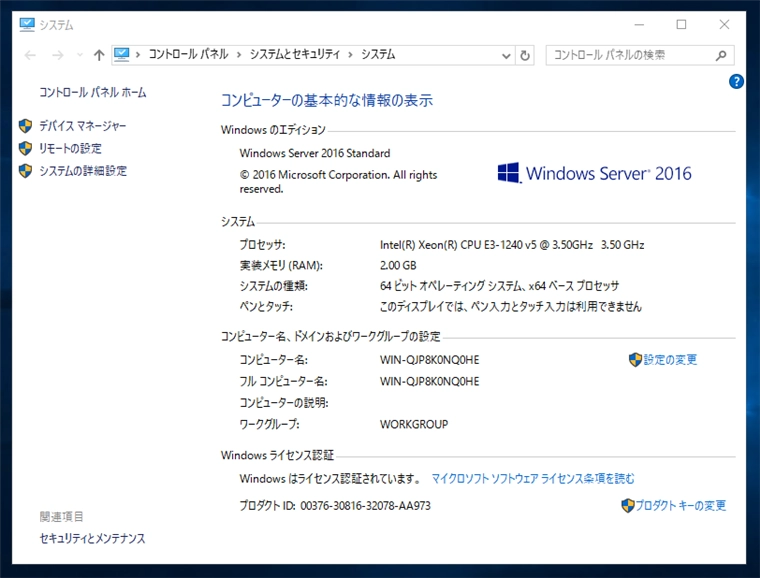Open コントロール パネル ホーム link
The width and height of the screenshot is (760, 578).
click(x=93, y=93)
